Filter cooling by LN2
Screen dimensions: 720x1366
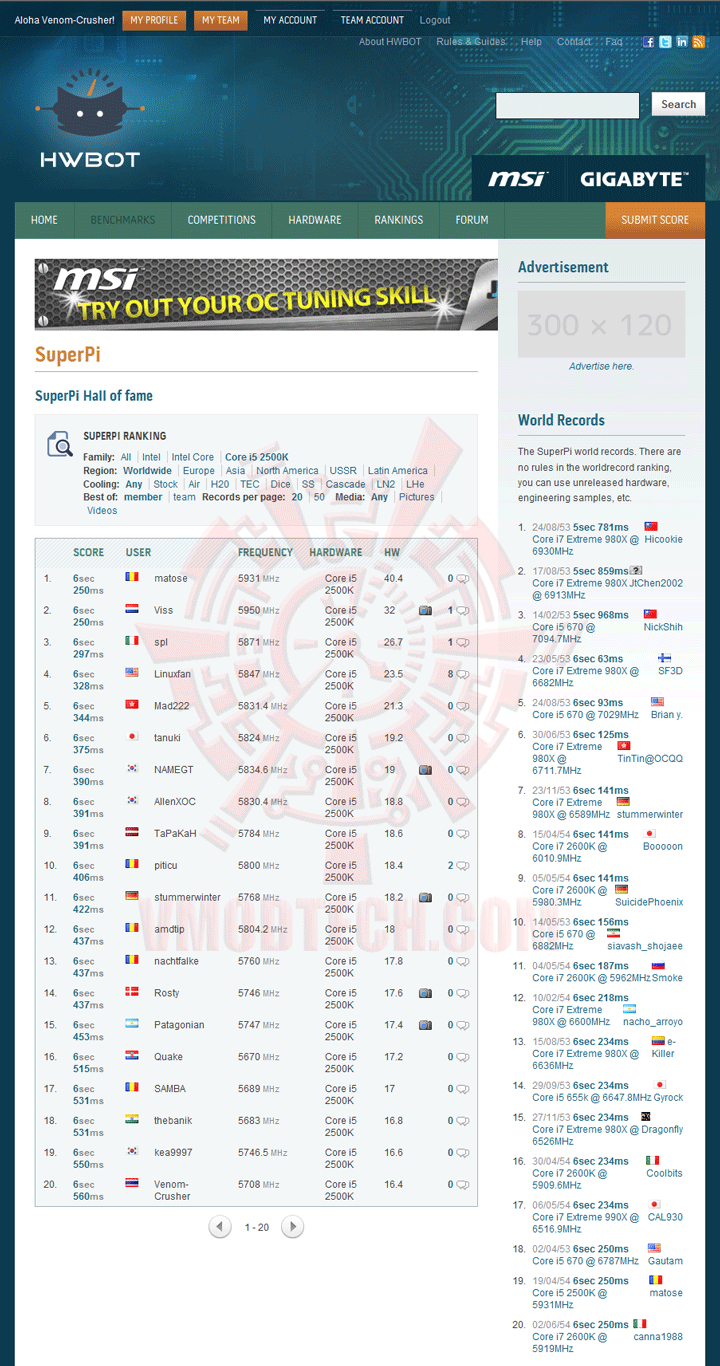click(x=386, y=484)
